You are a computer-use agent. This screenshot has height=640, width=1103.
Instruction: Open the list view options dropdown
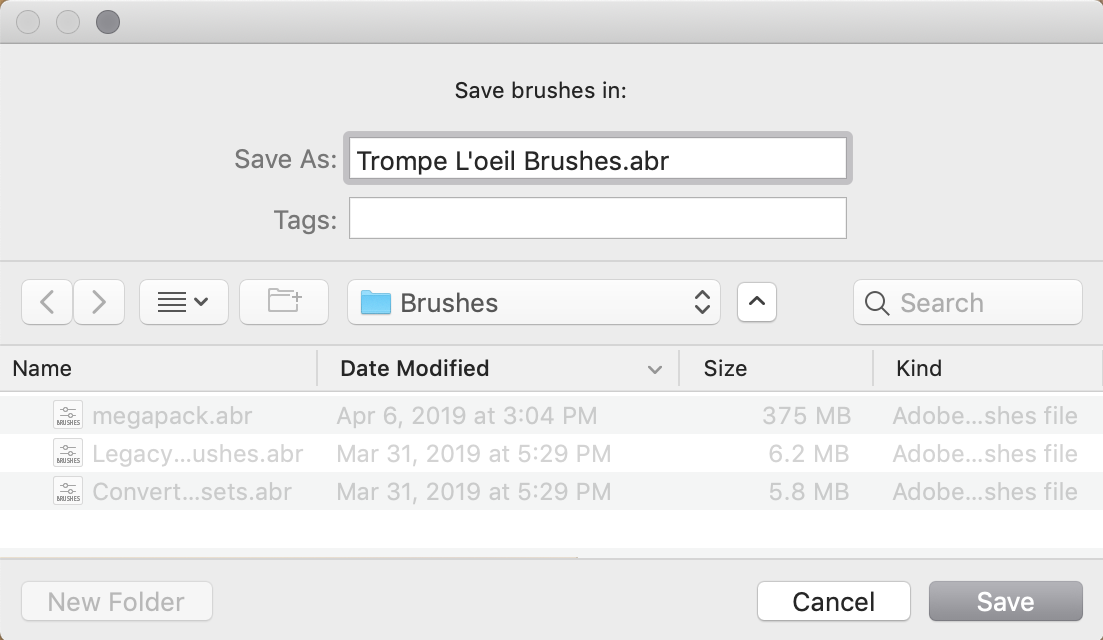pyautogui.click(x=184, y=302)
